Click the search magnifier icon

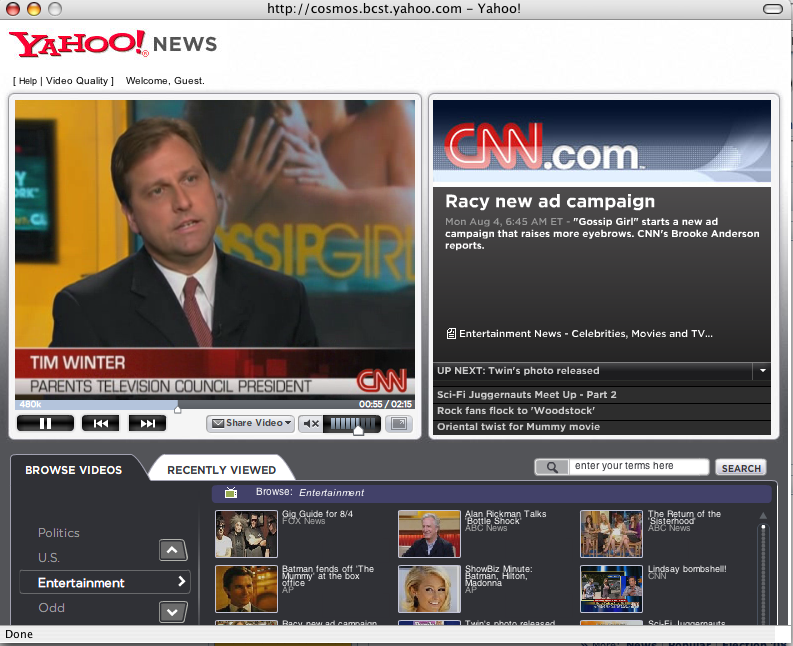click(552, 467)
